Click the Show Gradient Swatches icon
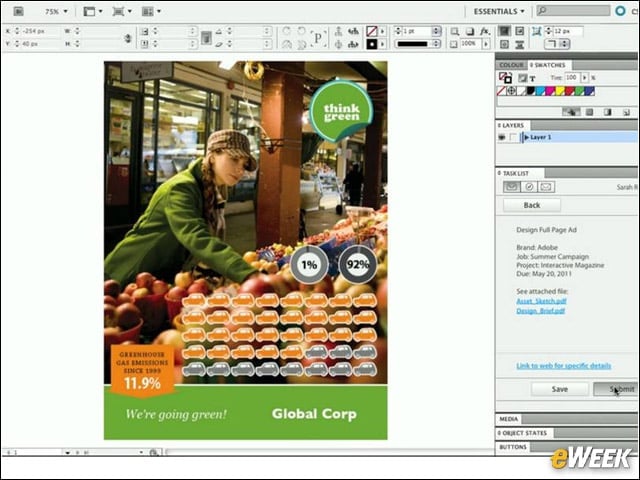The image size is (640, 480). pyautogui.click(x=608, y=112)
